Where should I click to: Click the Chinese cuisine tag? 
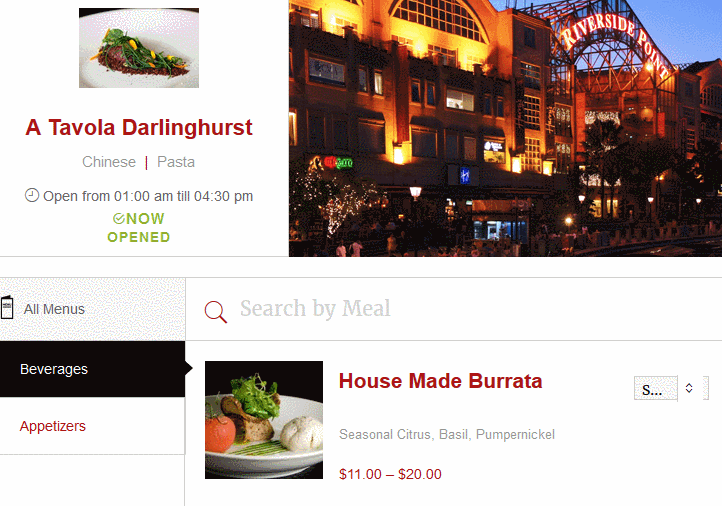tap(109, 162)
